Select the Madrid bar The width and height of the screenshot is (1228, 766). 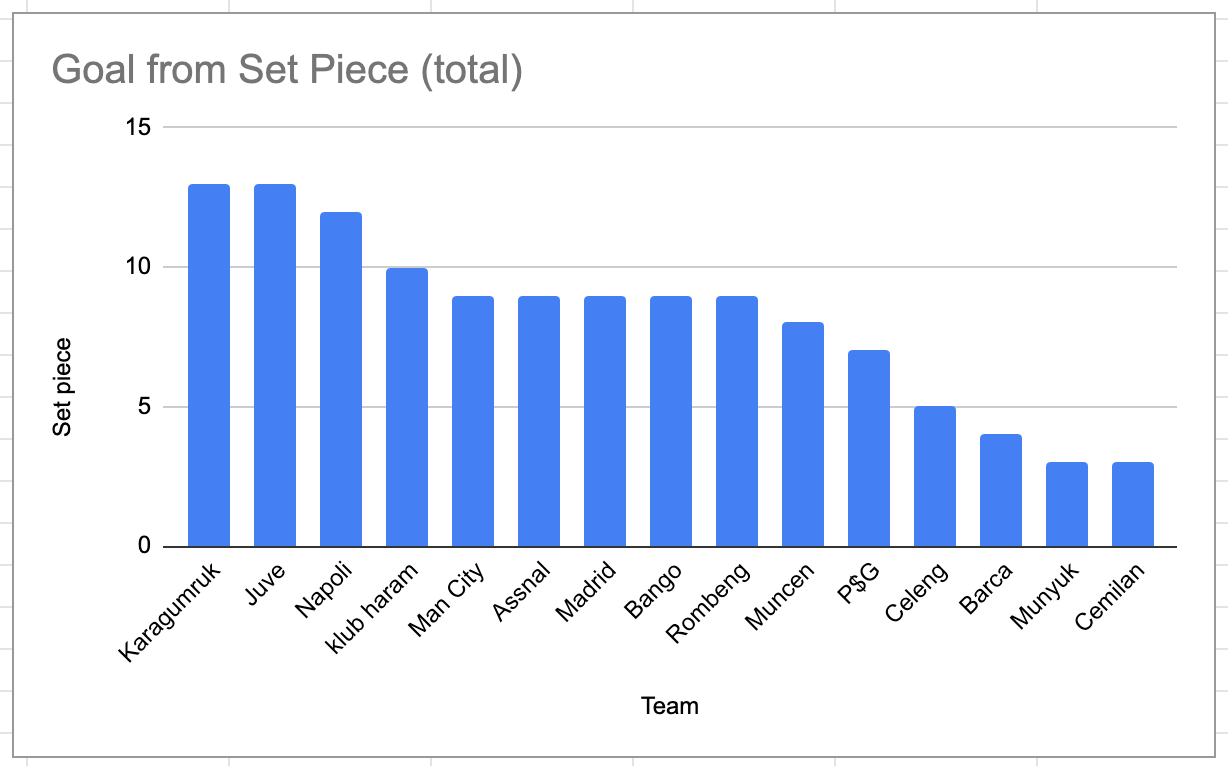point(605,422)
